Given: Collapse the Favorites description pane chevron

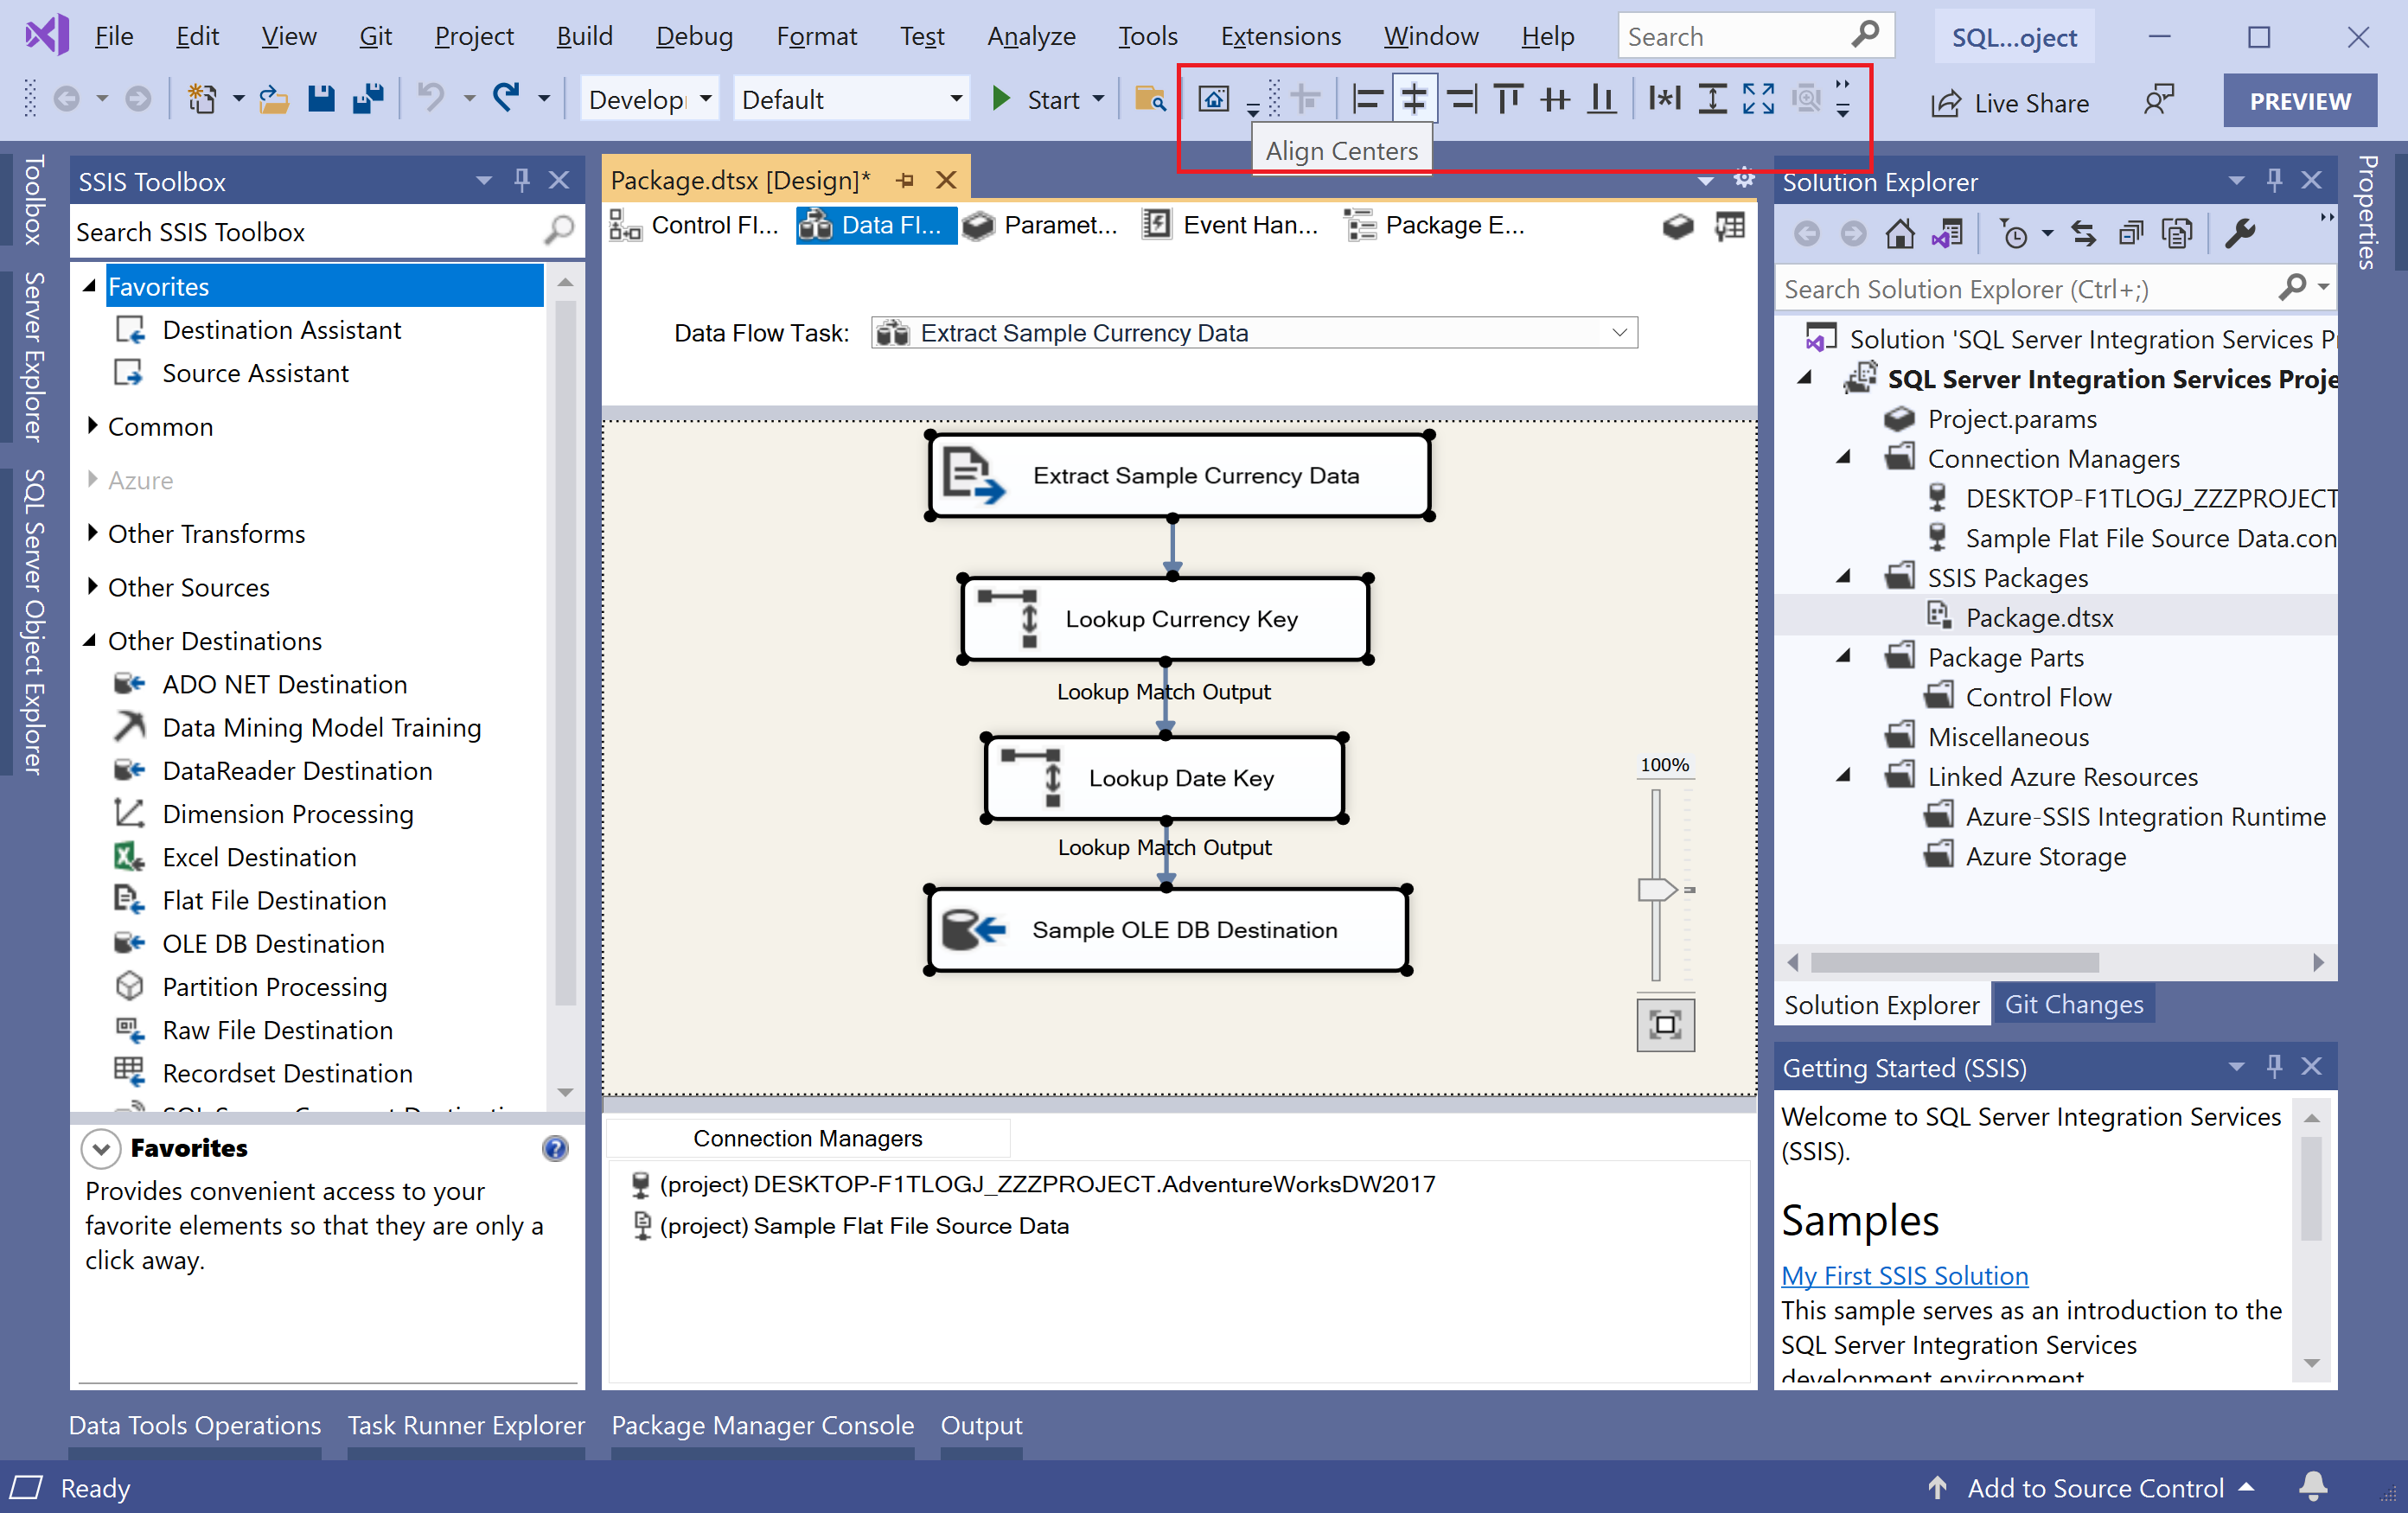Looking at the screenshot, I should coord(101,1148).
